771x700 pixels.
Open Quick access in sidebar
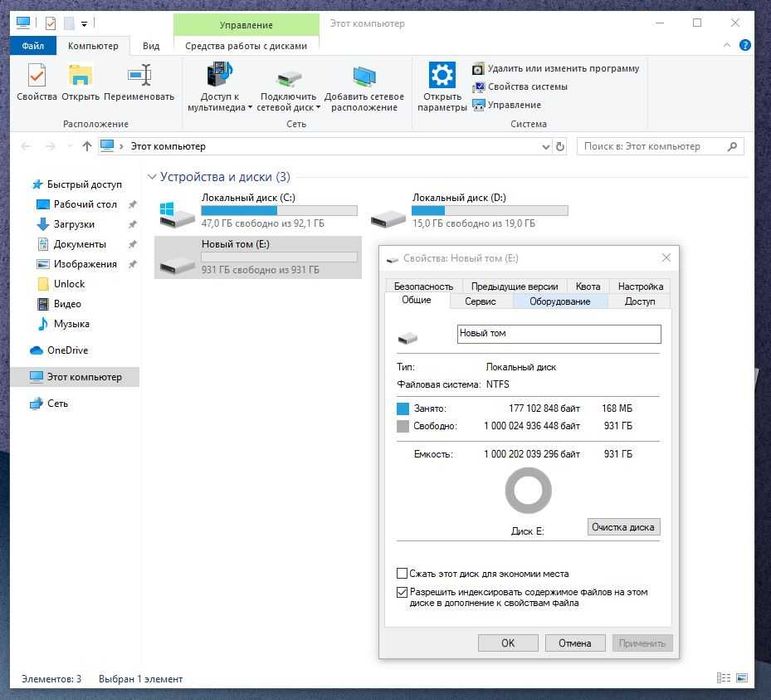(x=77, y=184)
